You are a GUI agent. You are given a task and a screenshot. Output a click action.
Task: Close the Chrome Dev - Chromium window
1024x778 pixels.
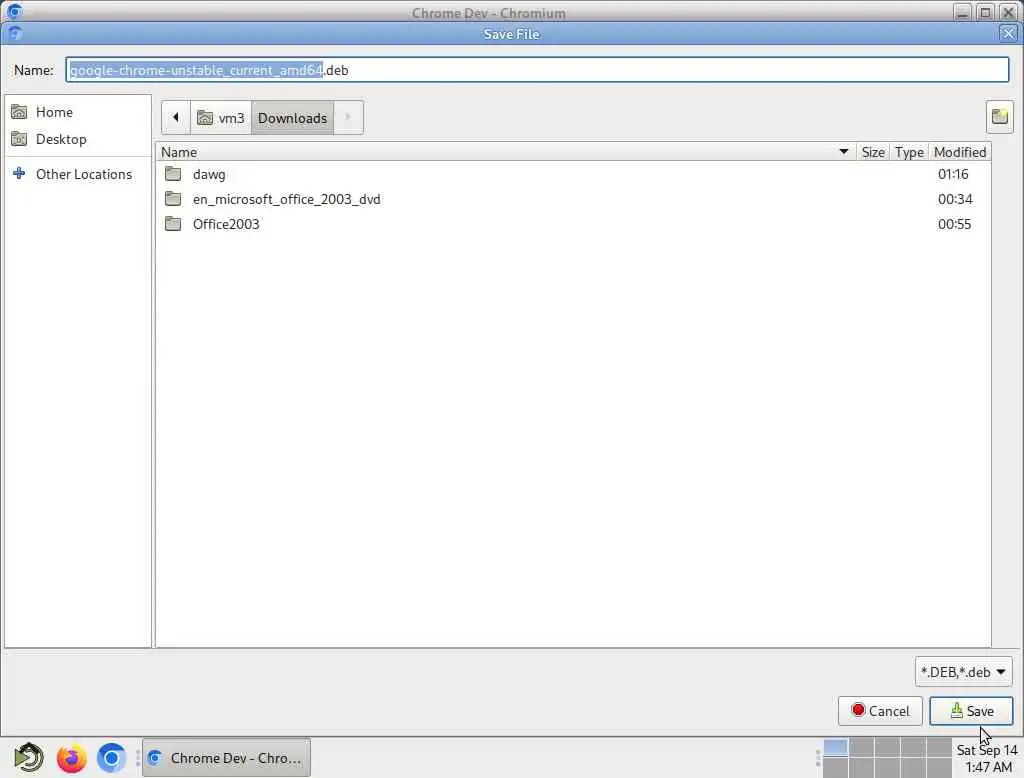click(1009, 12)
